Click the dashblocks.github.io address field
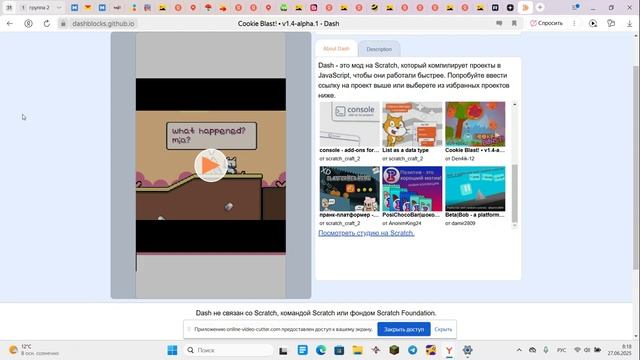 pyautogui.click(x=103, y=24)
